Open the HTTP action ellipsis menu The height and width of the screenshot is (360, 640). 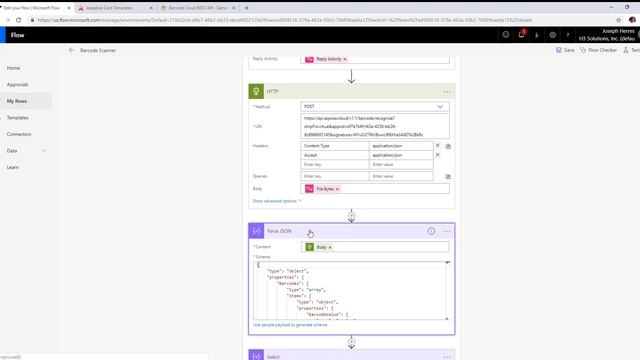(x=447, y=92)
